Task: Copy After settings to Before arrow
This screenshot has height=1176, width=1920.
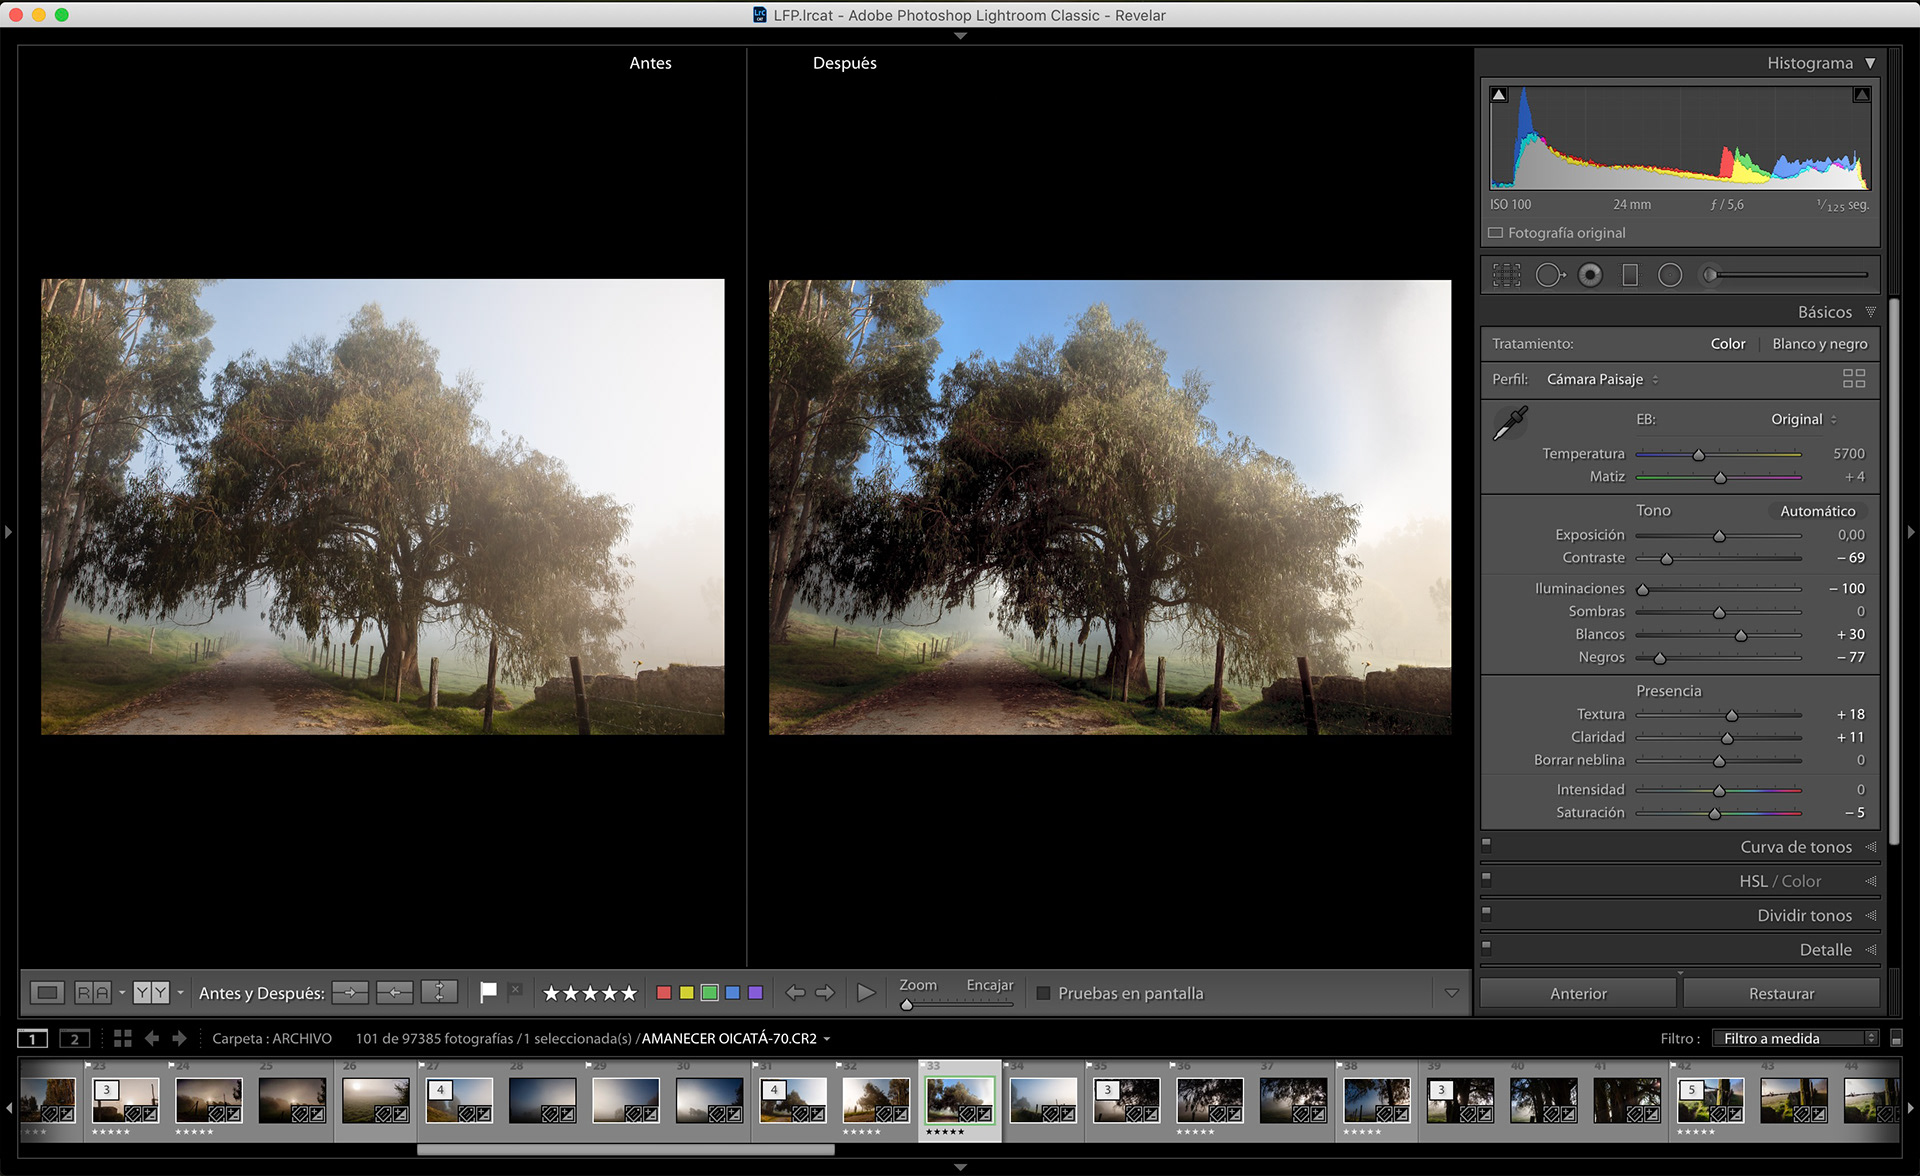Action: 394,993
